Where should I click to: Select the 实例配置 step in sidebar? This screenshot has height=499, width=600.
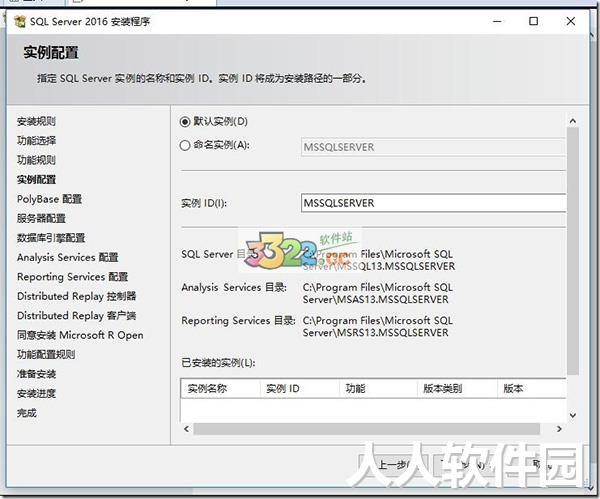[36, 179]
